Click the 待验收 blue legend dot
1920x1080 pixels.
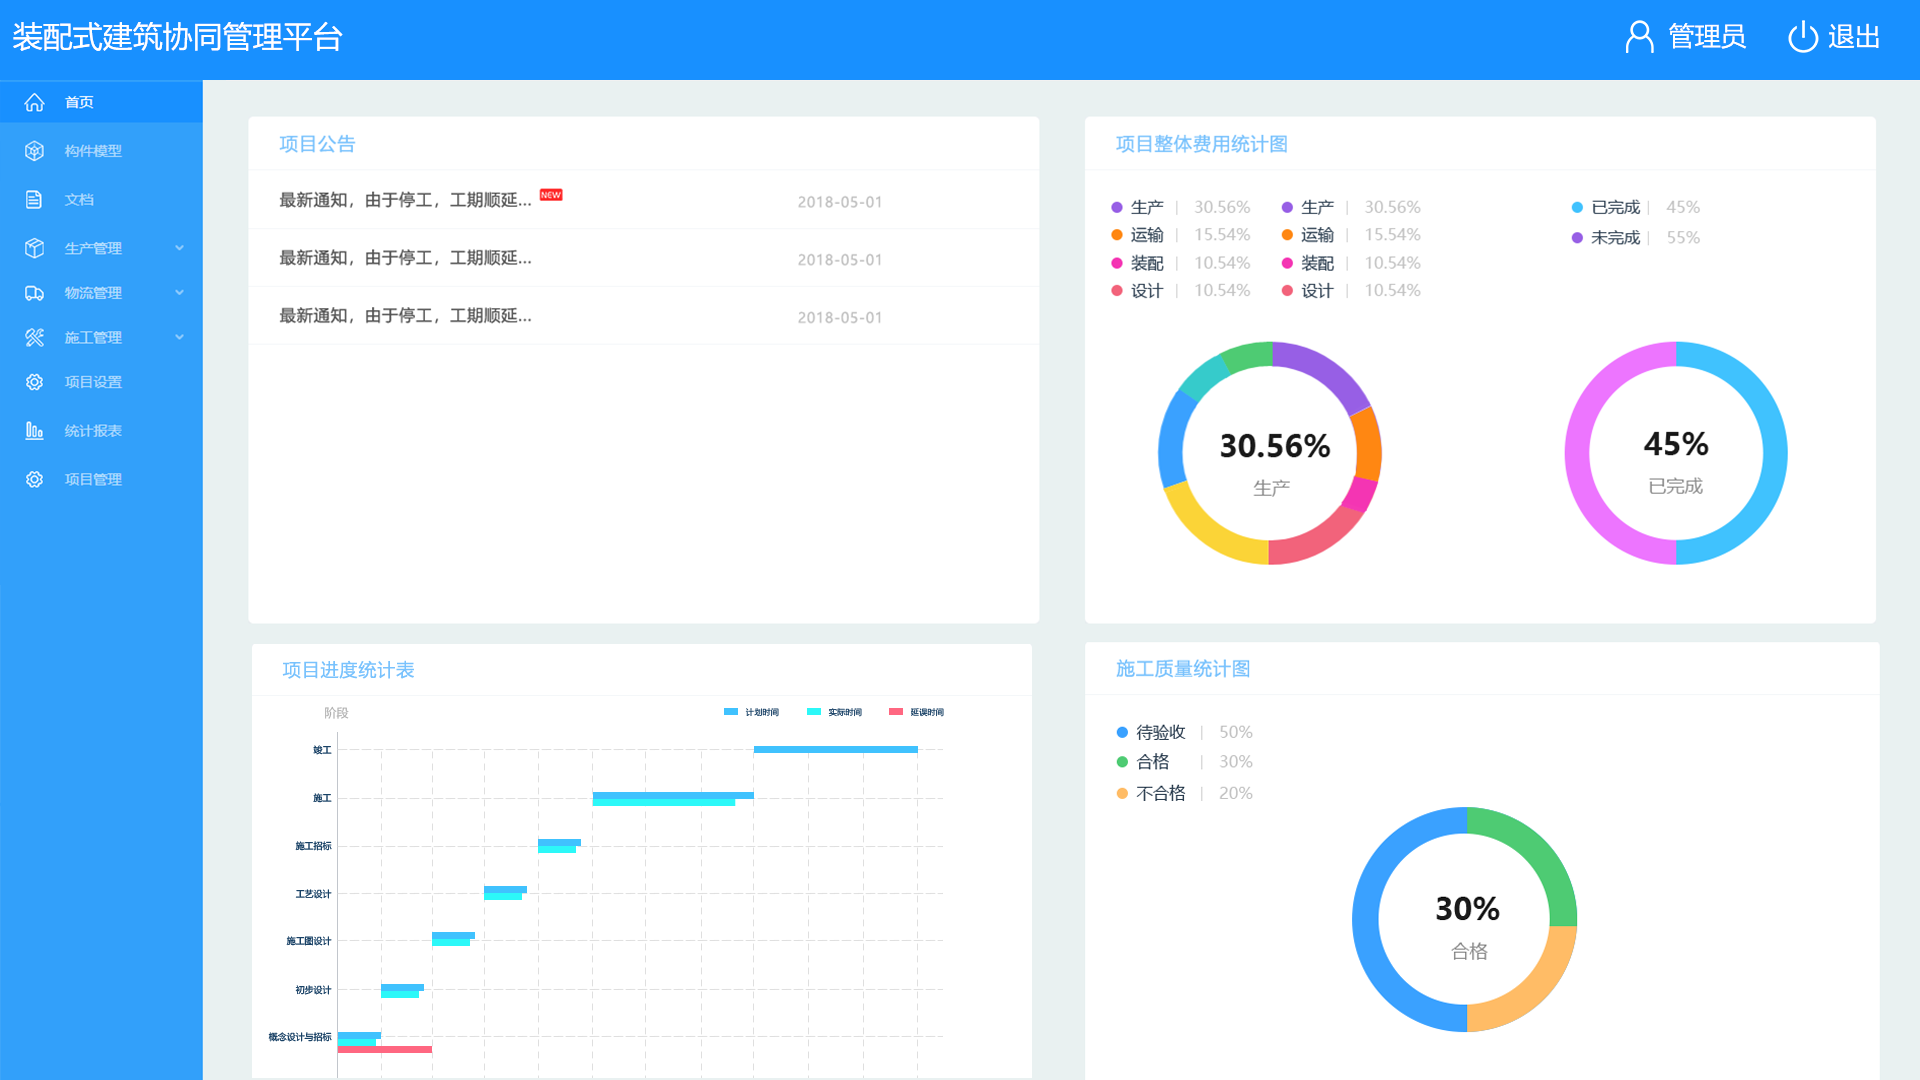[1122, 733]
